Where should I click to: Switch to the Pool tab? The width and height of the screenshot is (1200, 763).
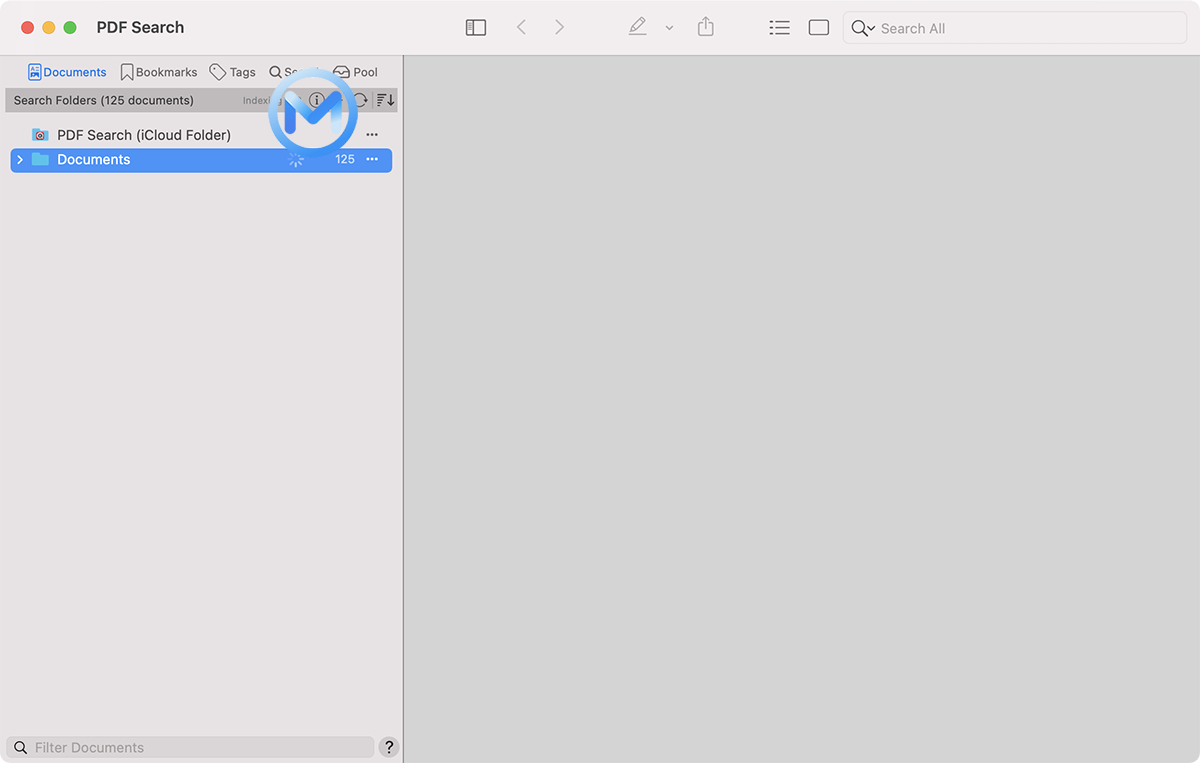click(355, 72)
